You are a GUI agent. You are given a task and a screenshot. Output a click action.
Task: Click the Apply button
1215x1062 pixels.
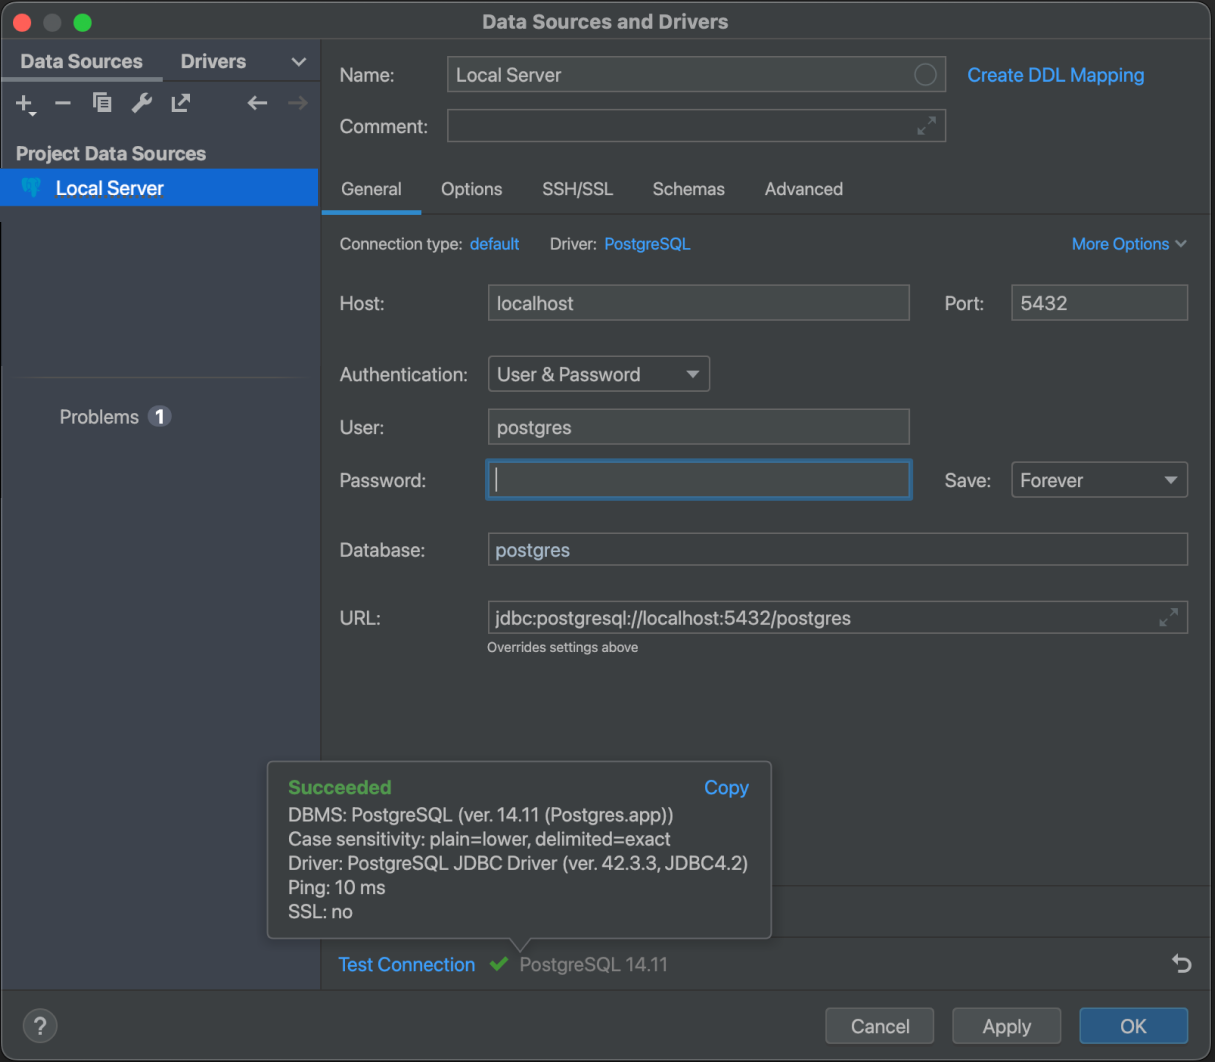click(1006, 1026)
